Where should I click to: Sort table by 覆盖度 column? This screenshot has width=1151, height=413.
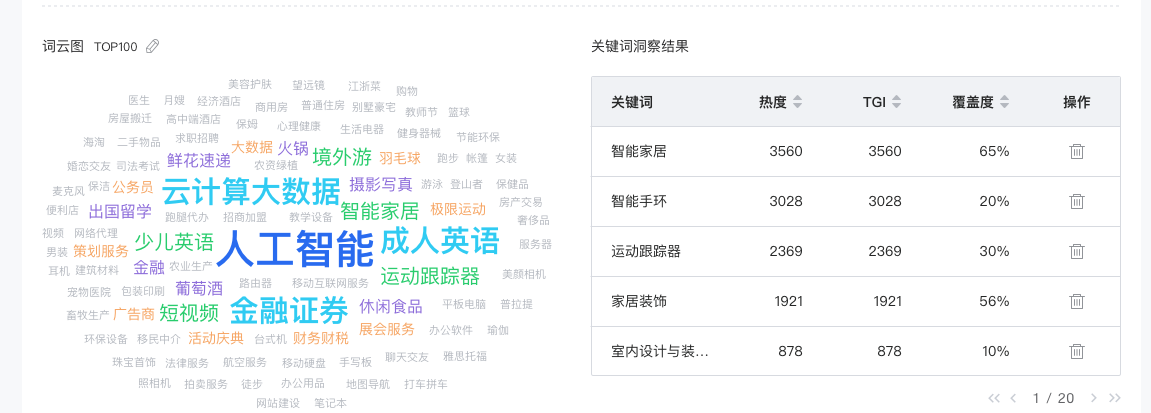coord(1004,102)
